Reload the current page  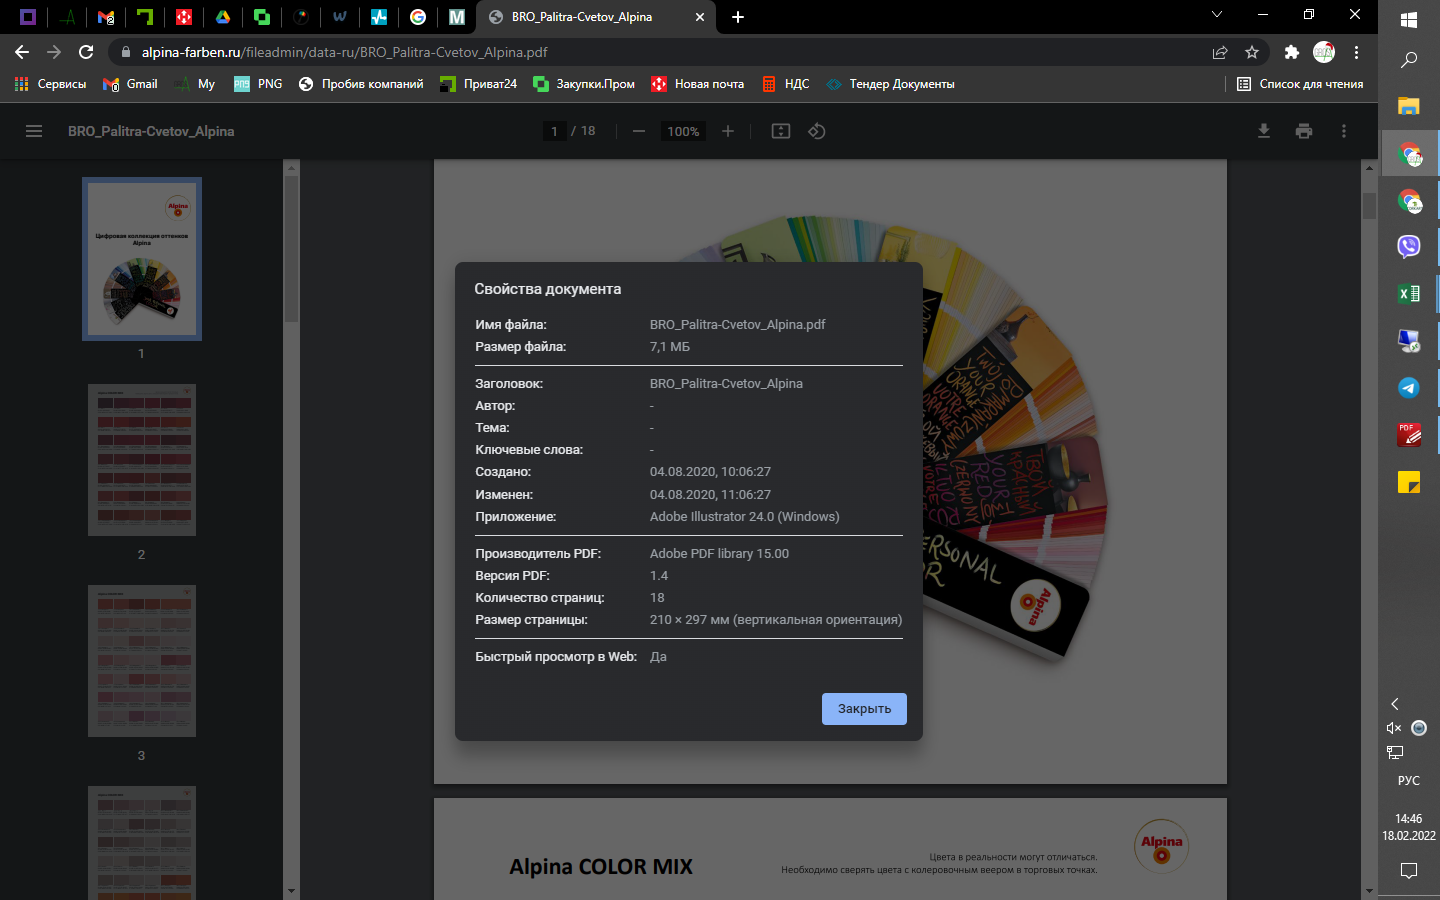(x=86, y=52)
